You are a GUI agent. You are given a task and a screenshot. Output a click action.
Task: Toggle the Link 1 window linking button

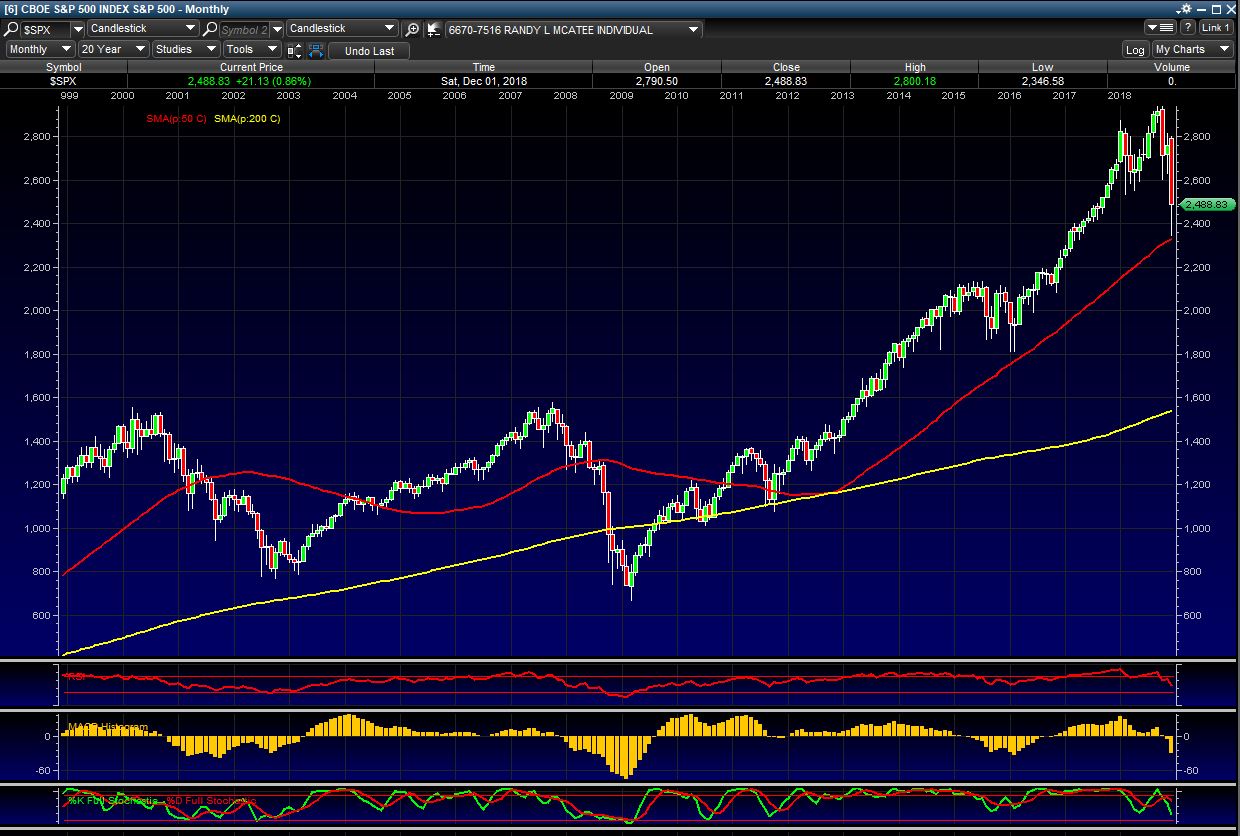(1216, 28)
